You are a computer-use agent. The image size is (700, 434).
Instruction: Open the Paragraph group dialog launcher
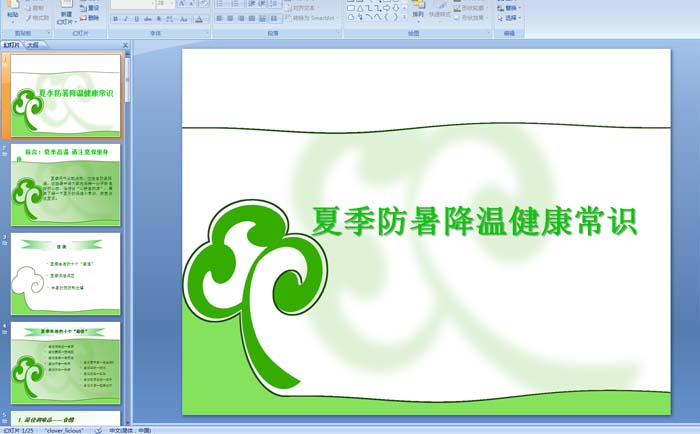point(338,33)
